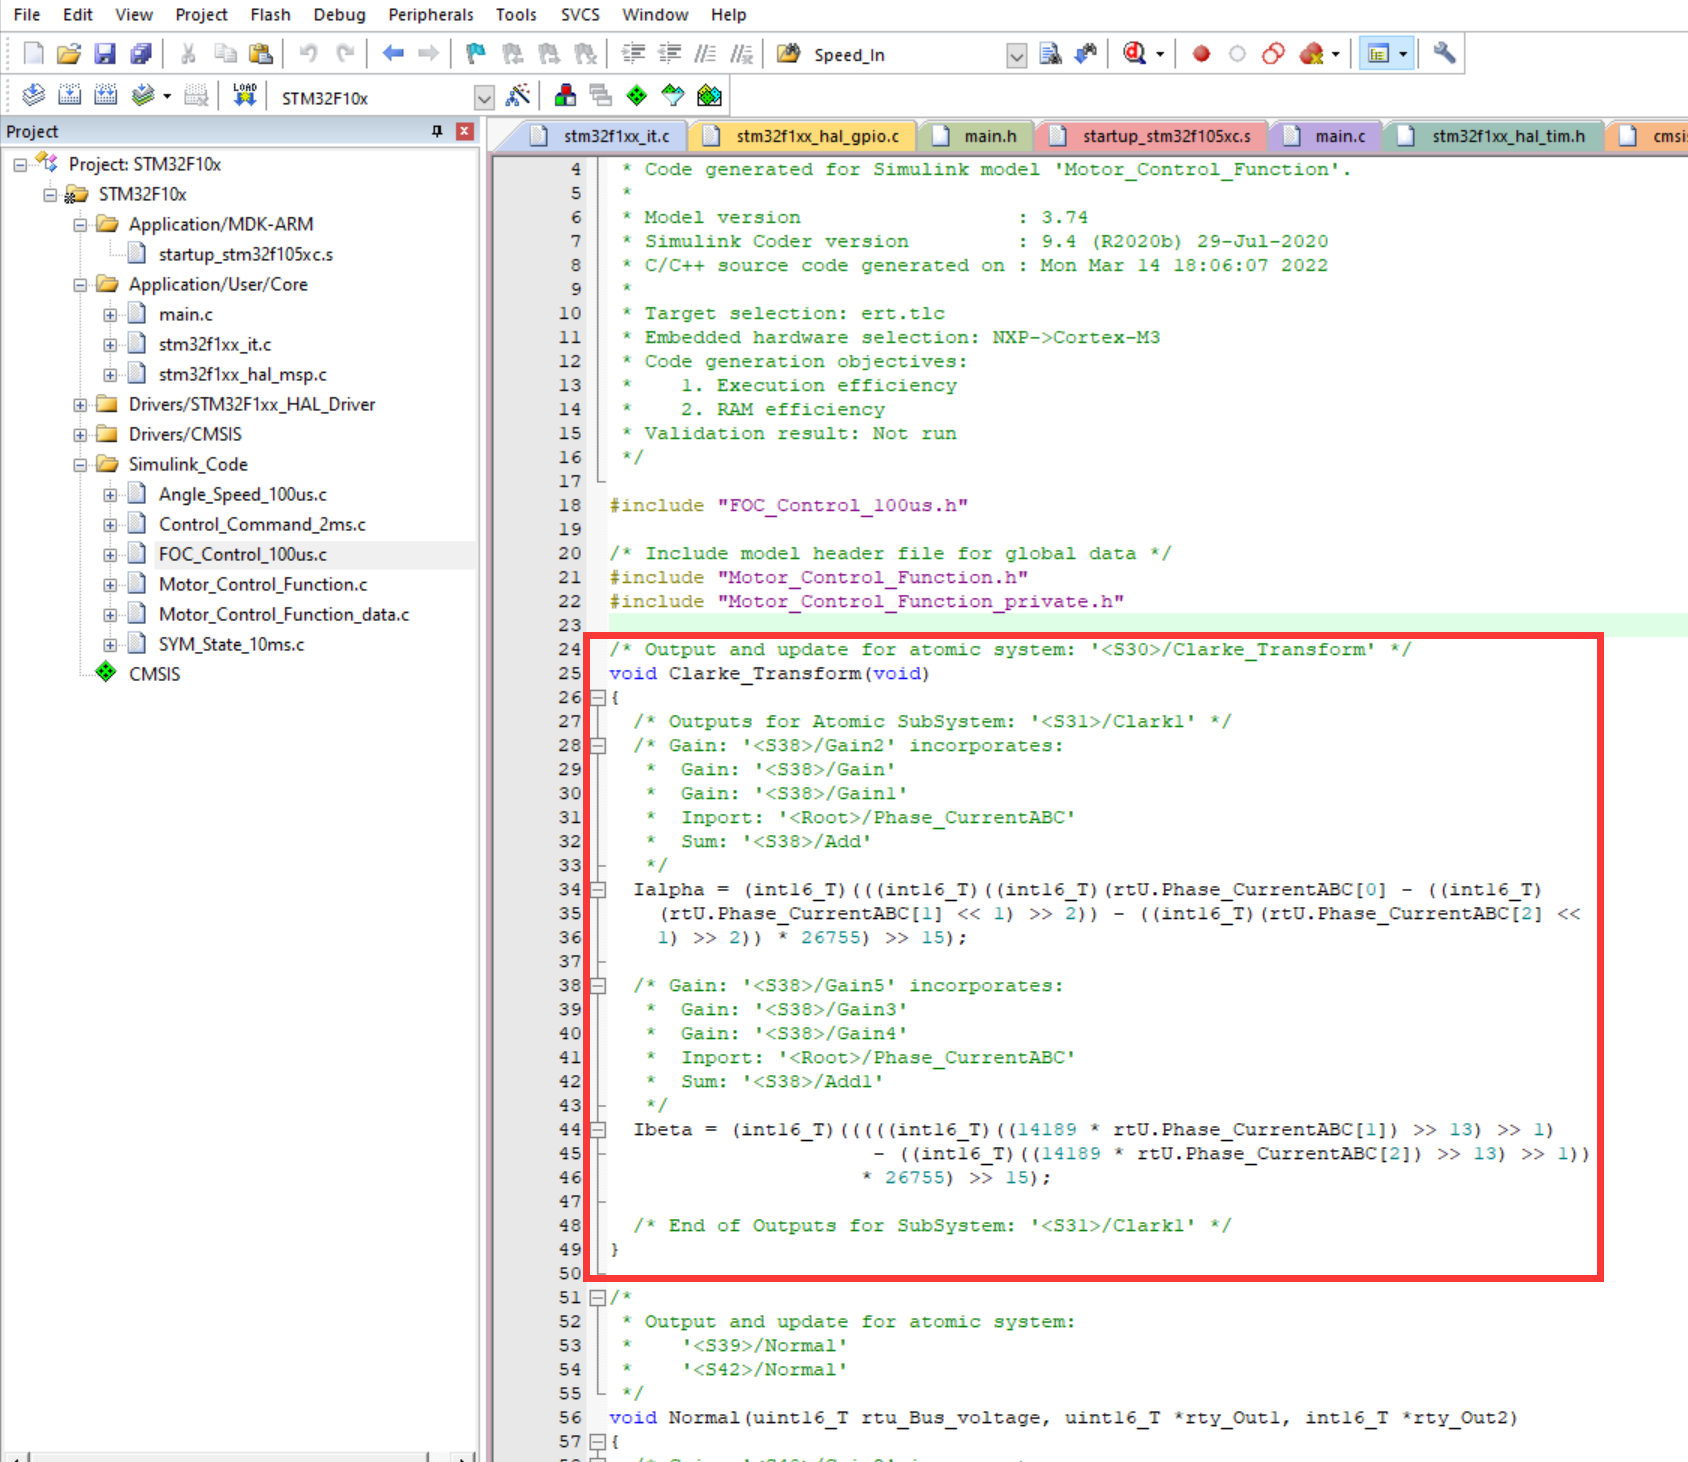This screenshot has height=1462, width=1688.
Task: Open the batch build dropdown arrow
Action: coord(167,96)
